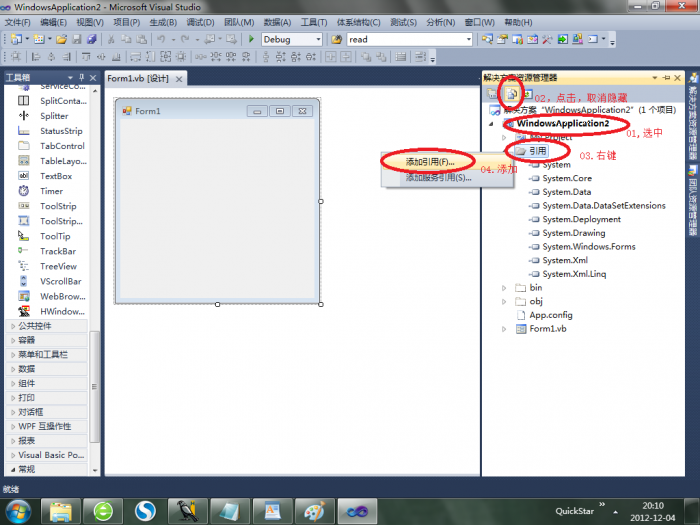Open the 工具(T) menu
The width and height of the screenshot is (700, 525).
pyautogui.click(x=314, y=22)
